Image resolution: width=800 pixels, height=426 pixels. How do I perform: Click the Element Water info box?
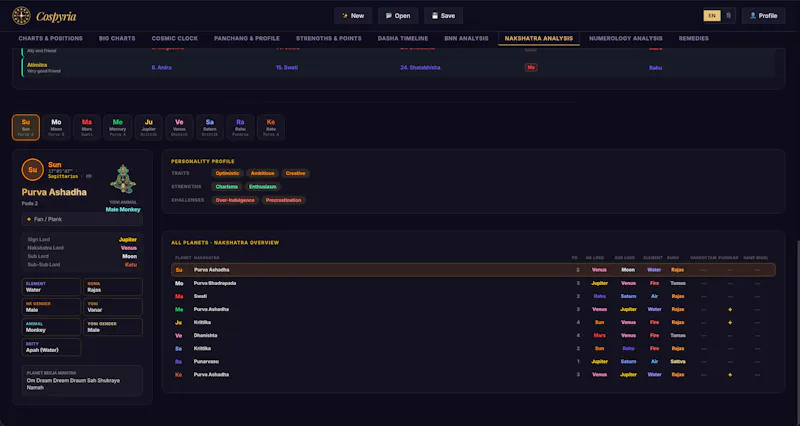point(51,287)
